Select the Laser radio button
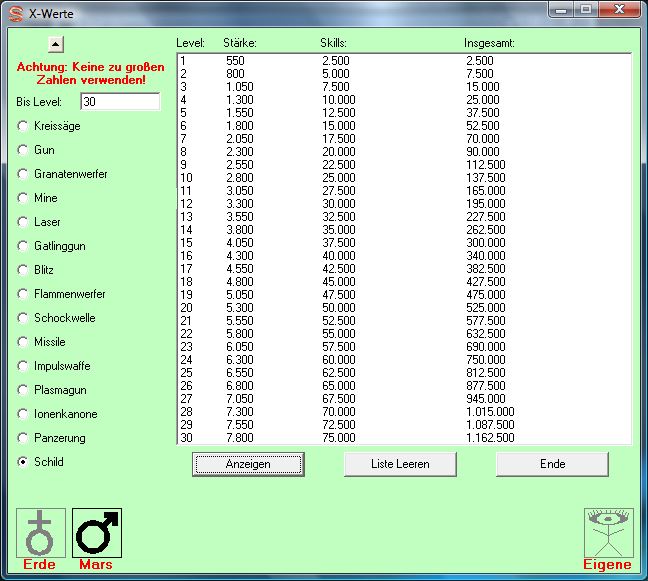This screenshot has width=648, height=581. point(23,222)
